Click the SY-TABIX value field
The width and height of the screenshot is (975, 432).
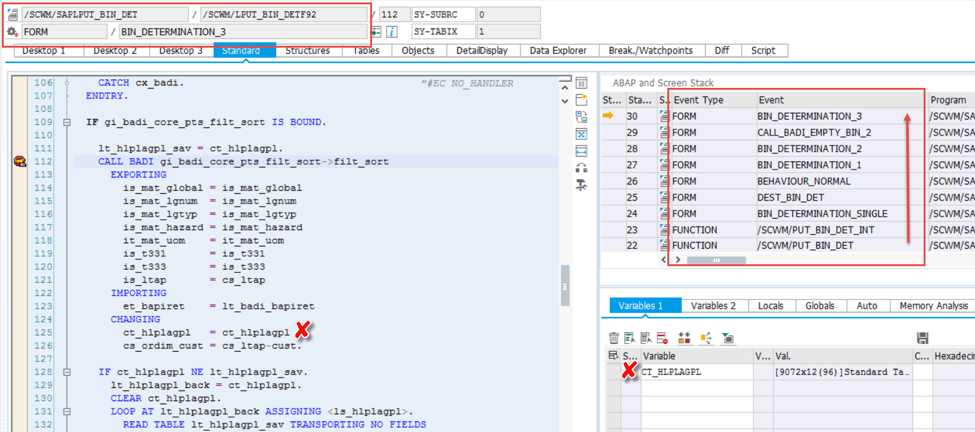tap(508, 32)
